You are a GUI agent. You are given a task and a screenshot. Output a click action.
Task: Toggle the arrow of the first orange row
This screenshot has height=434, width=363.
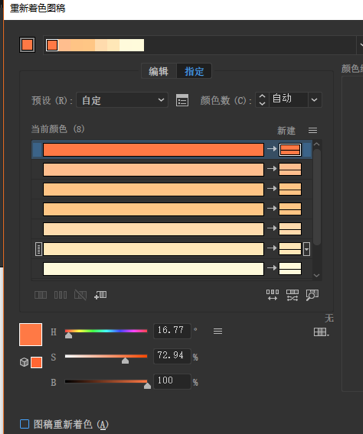click(272, 149)
